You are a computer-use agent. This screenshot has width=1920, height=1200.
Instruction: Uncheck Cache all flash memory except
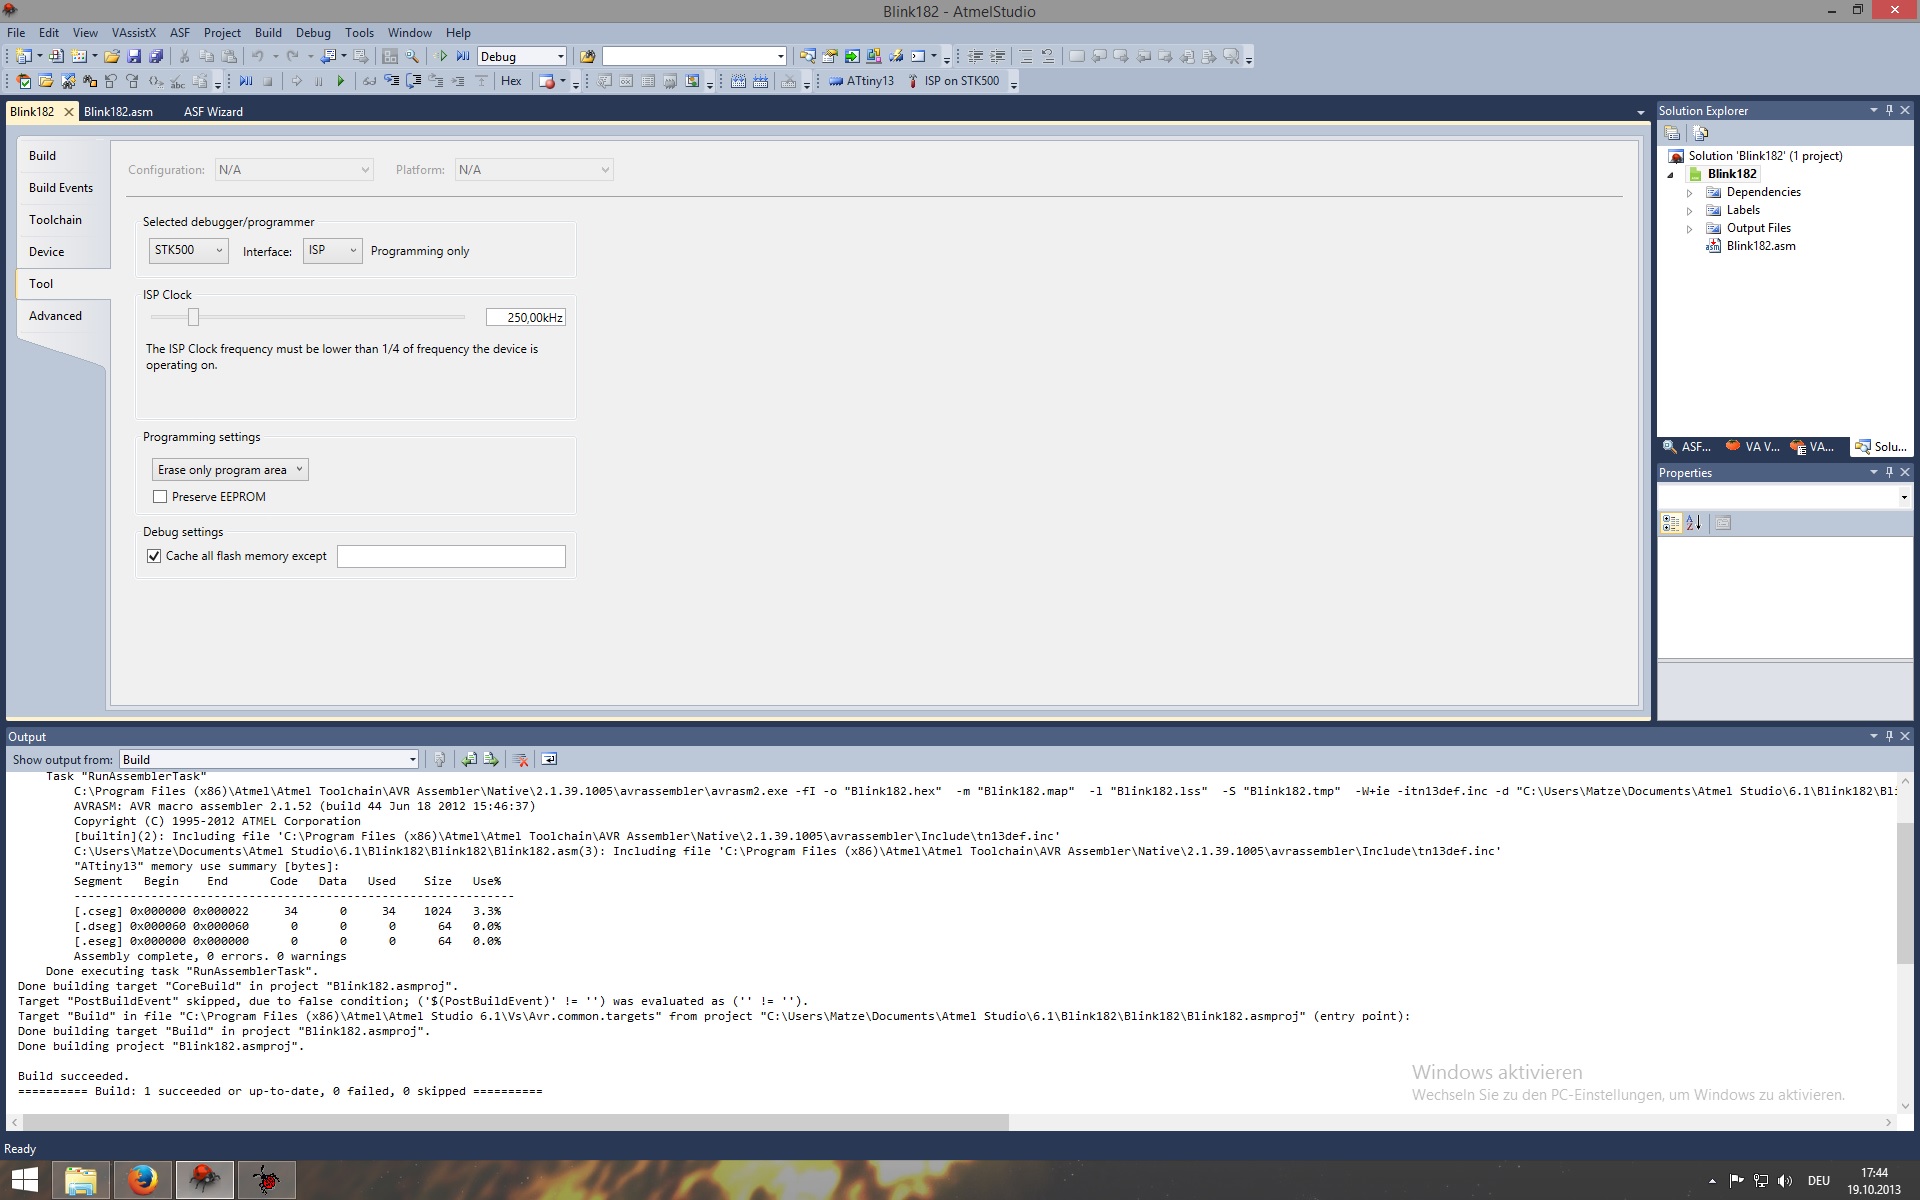[x=154, y=556]
